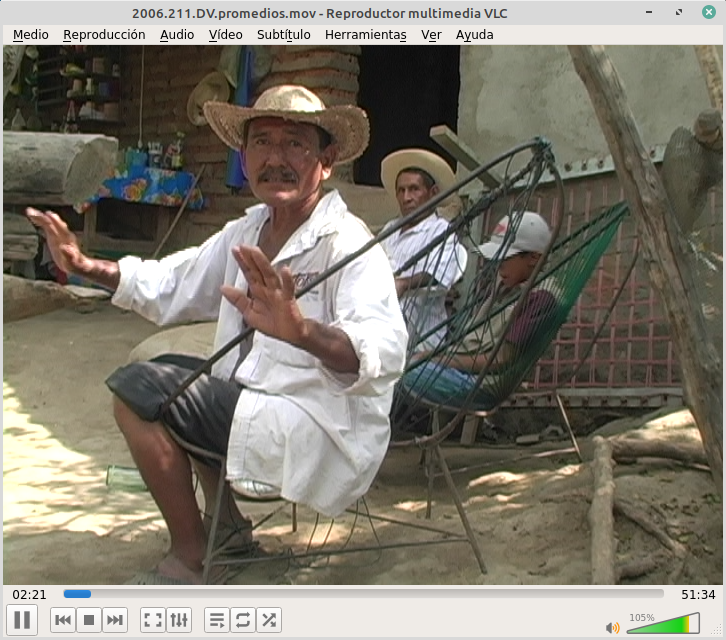Show extended settings and effects

[179, 620]
